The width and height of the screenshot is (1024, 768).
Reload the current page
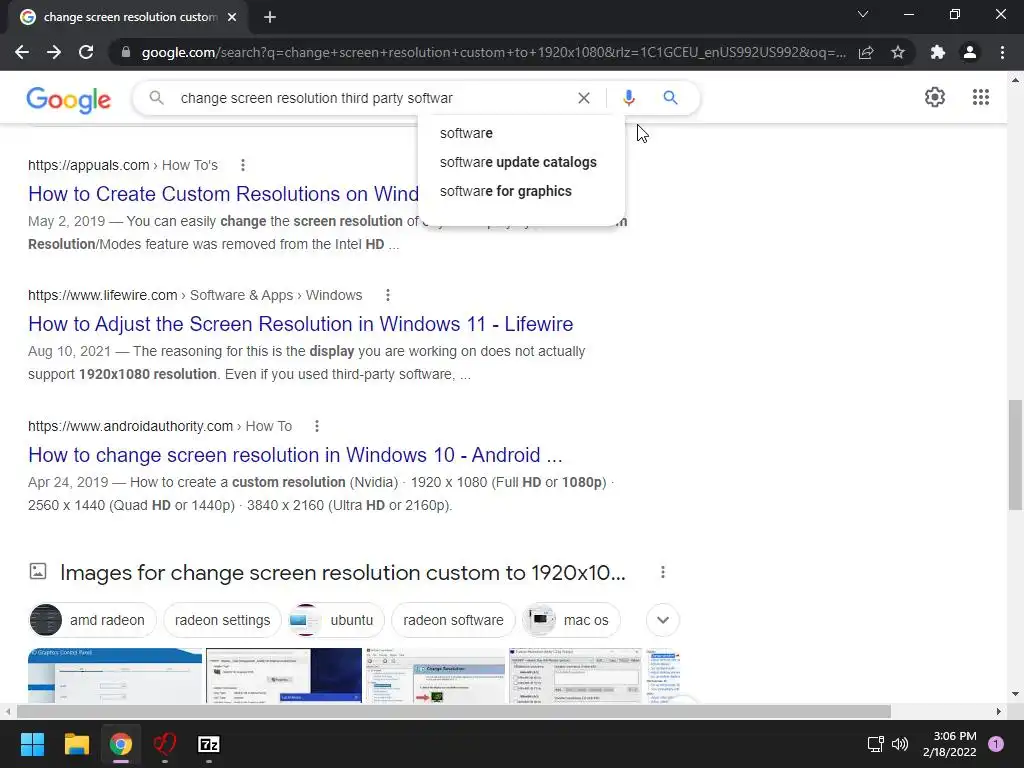(x=86, y=52)
